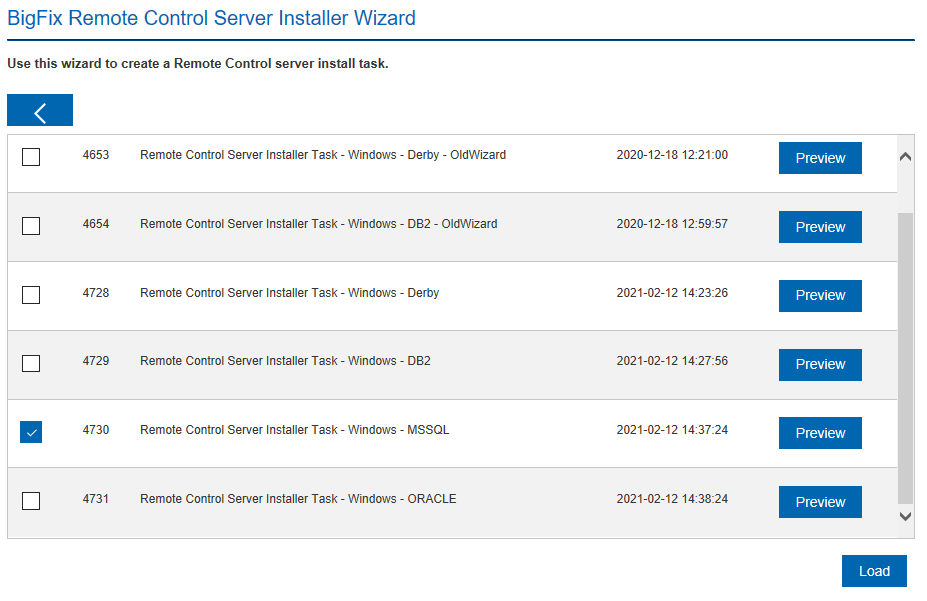The width and height of the screenshot is (927, 601).
Task: Load the selected installer task
Action: click(x=874, y=571)
